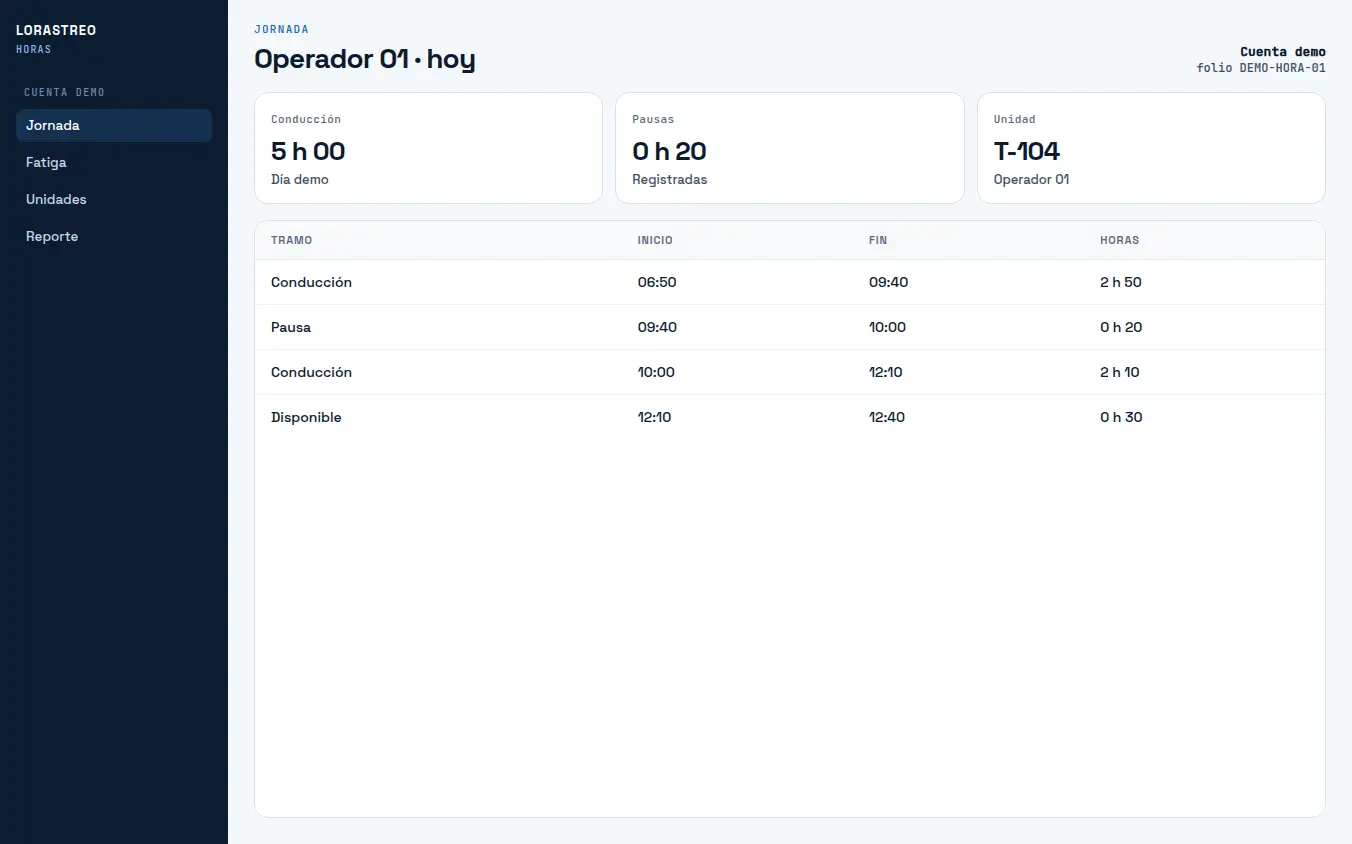Select the "0 h 30" hours value
Image resolution: width=1352 pixels, height=844 pixels.
[x=1121, y=418]
